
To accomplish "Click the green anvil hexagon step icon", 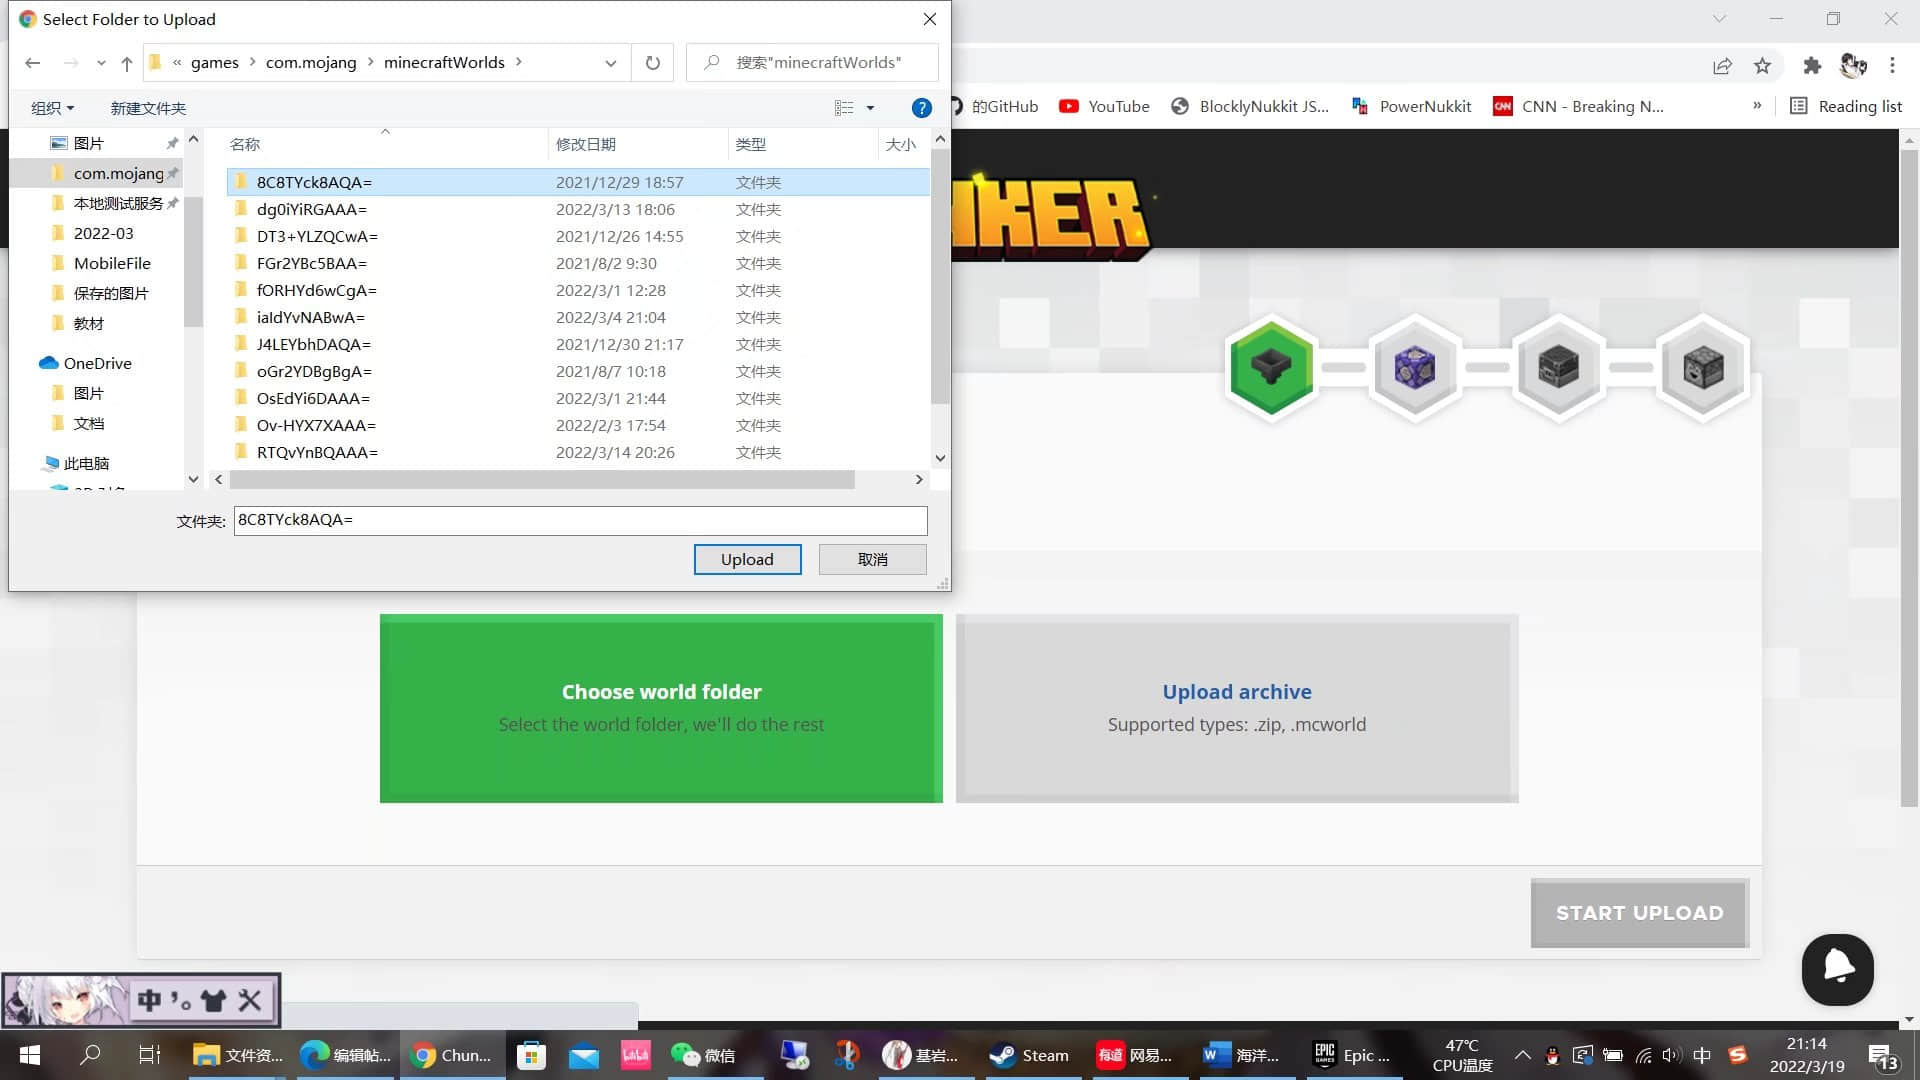I will (x=1271, y=368).
